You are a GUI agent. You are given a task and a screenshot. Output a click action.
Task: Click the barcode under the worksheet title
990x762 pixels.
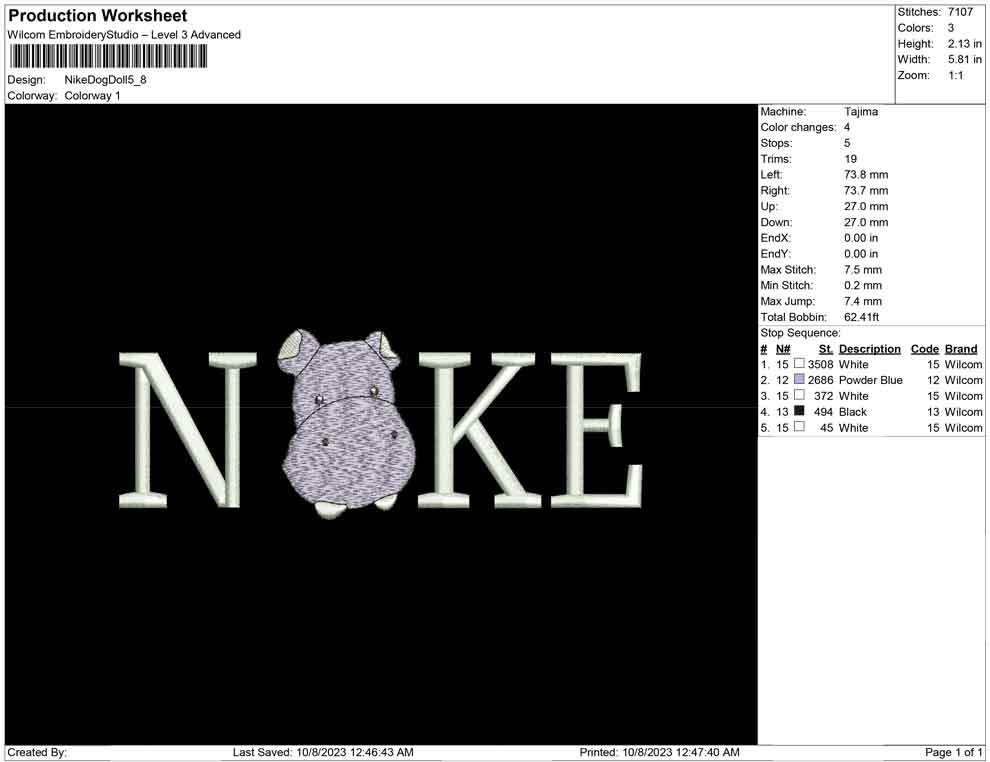[x=108, y=56]
